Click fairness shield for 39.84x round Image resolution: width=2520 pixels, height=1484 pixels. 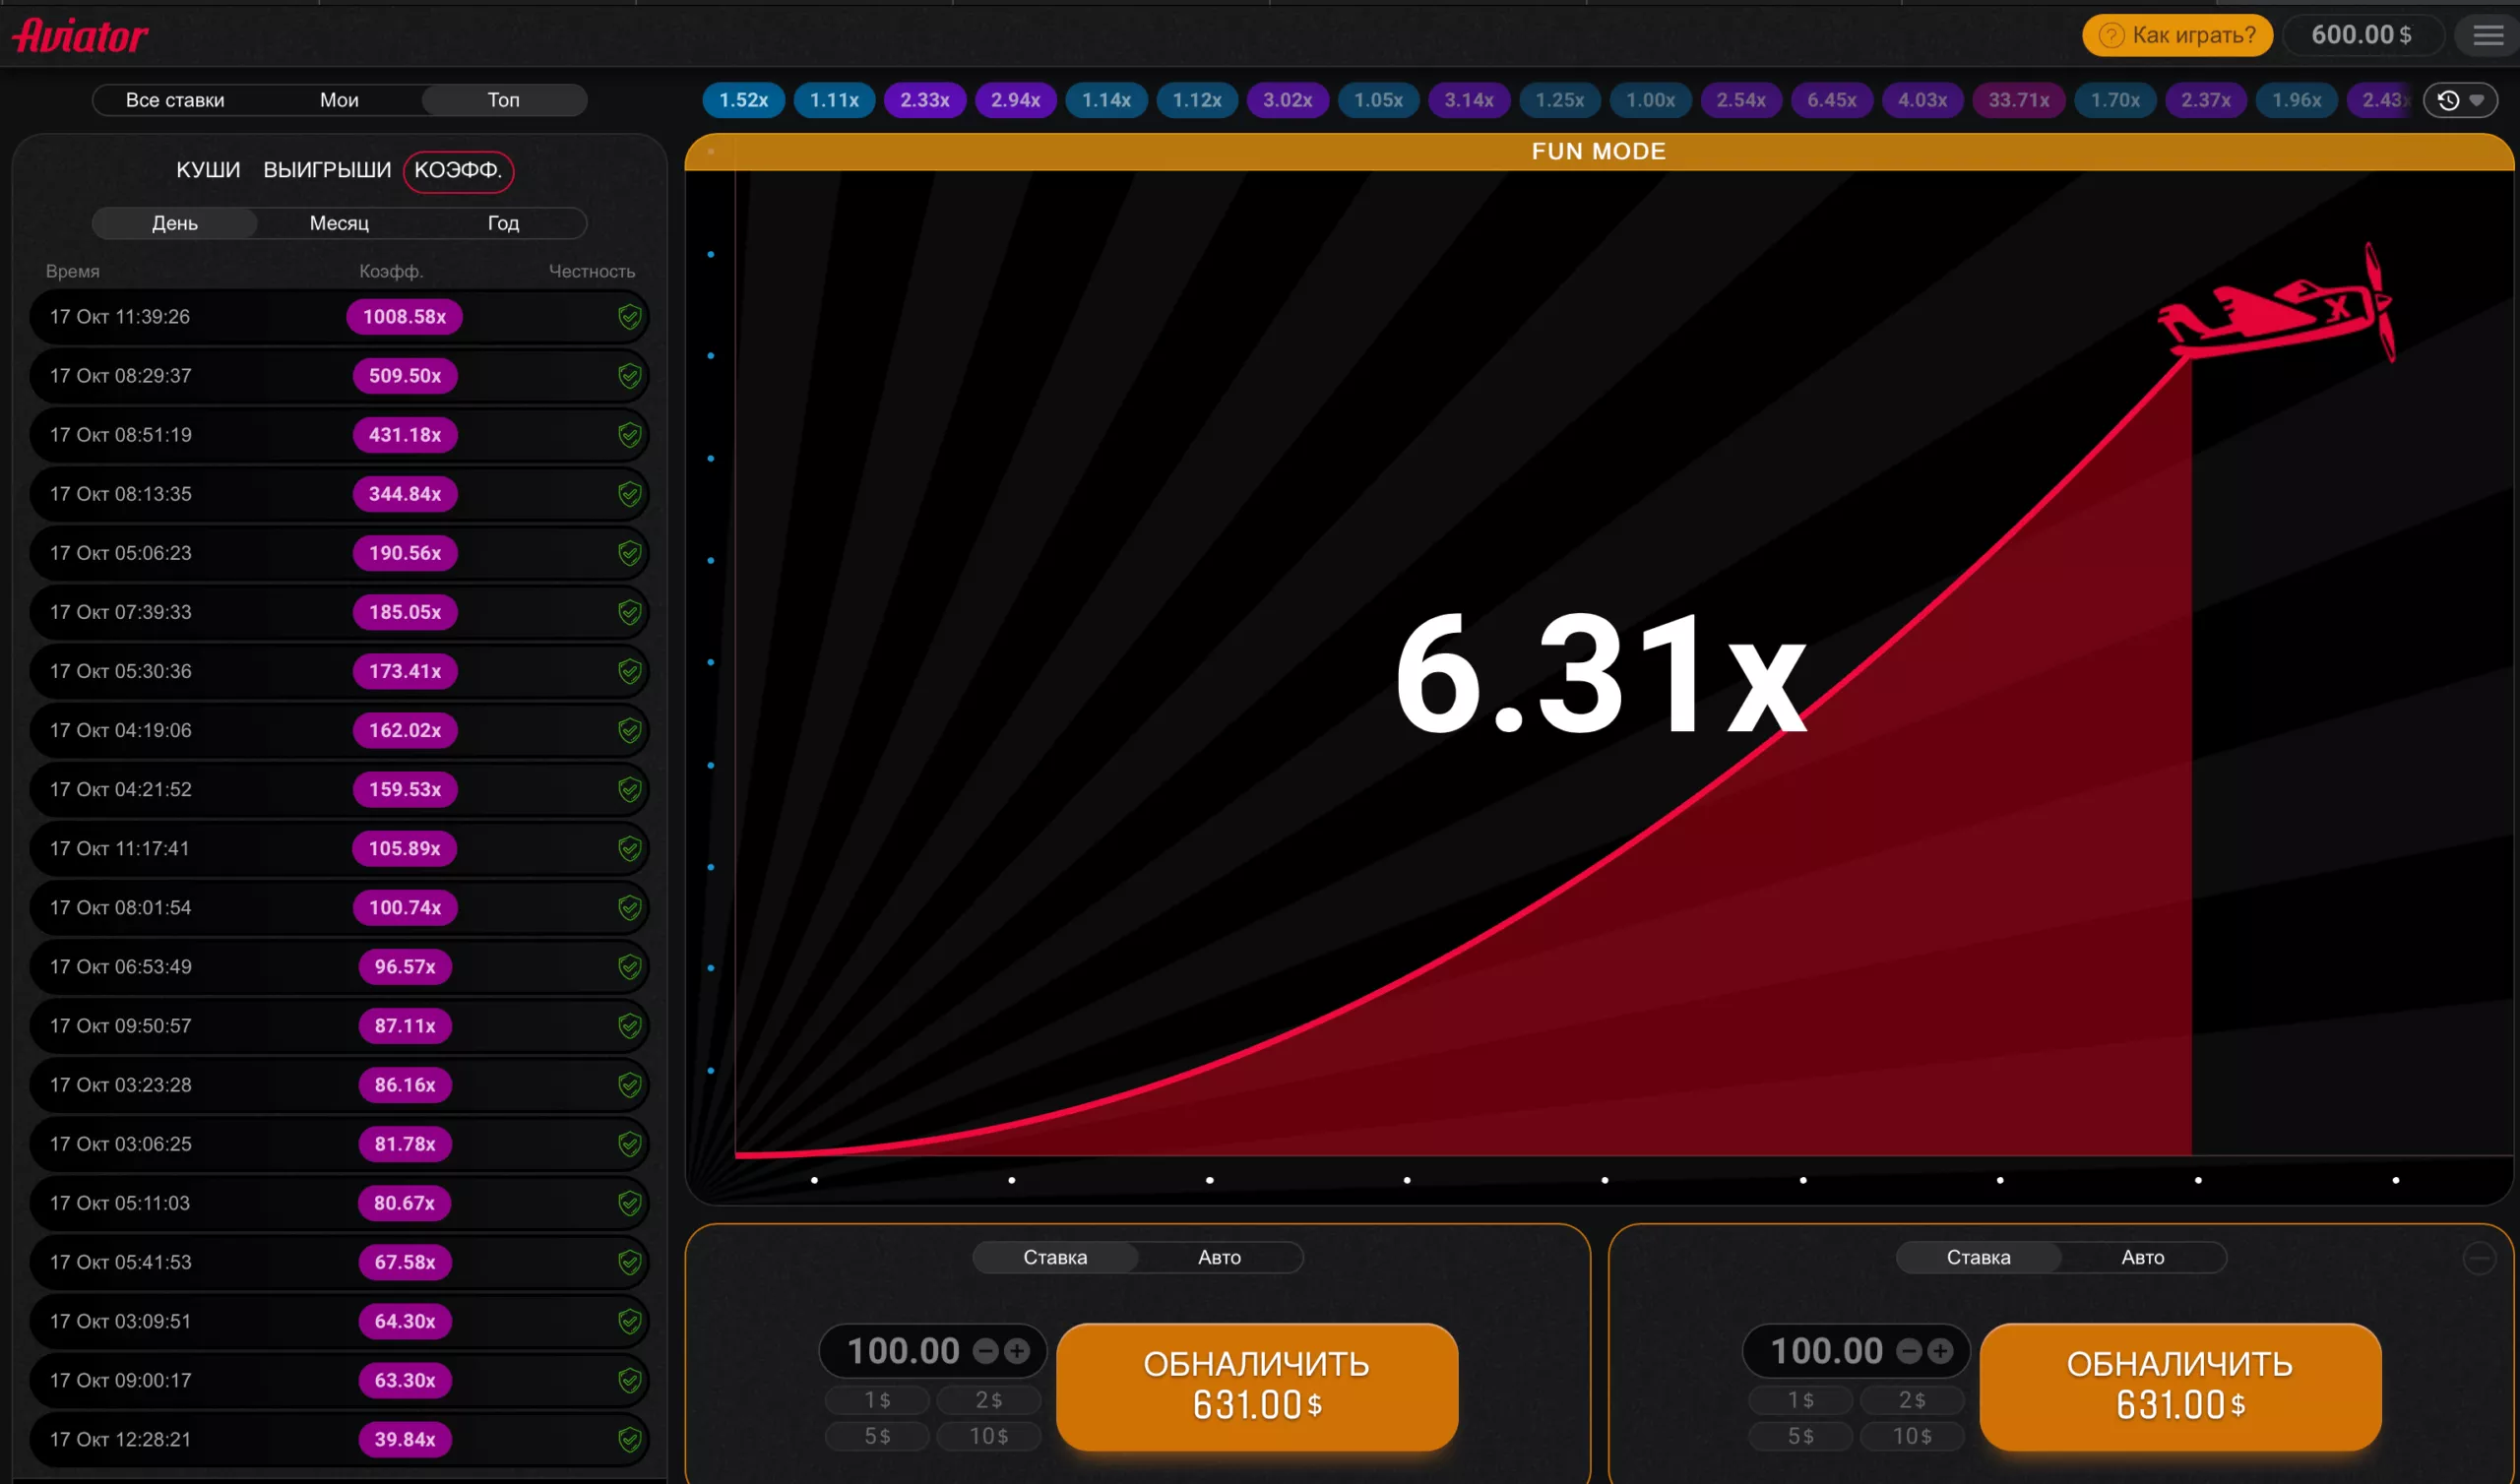[x=629, y=1439]
